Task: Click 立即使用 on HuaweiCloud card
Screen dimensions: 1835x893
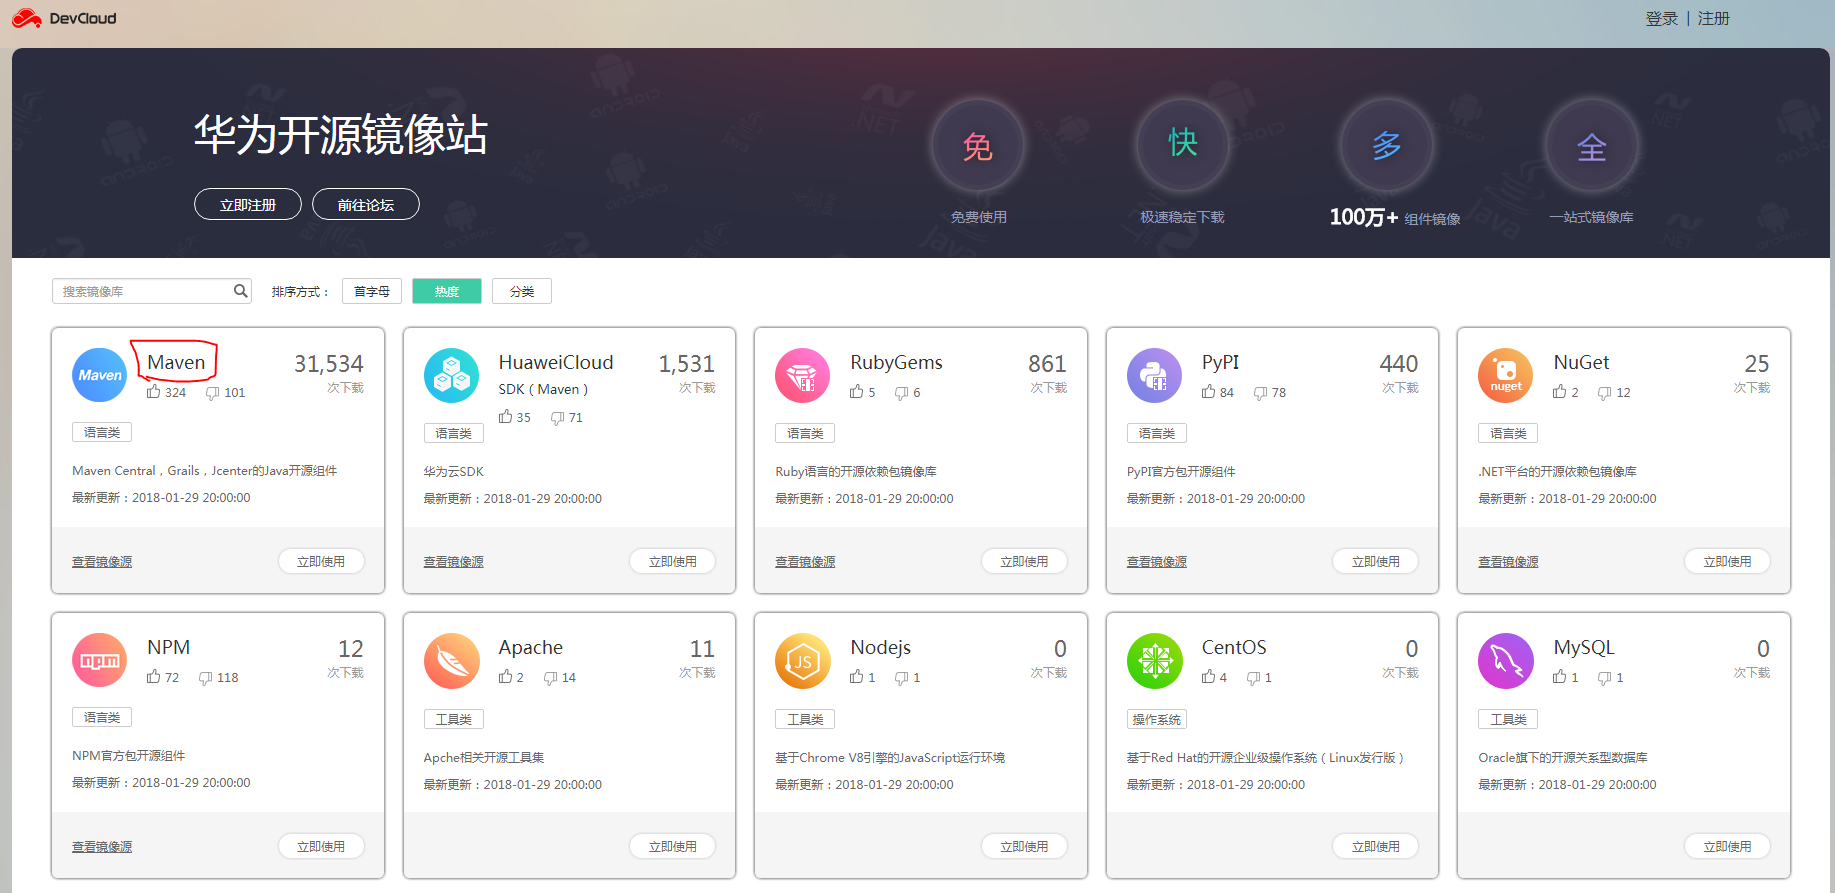Action: pyautogui.click(x=673, y=561)
